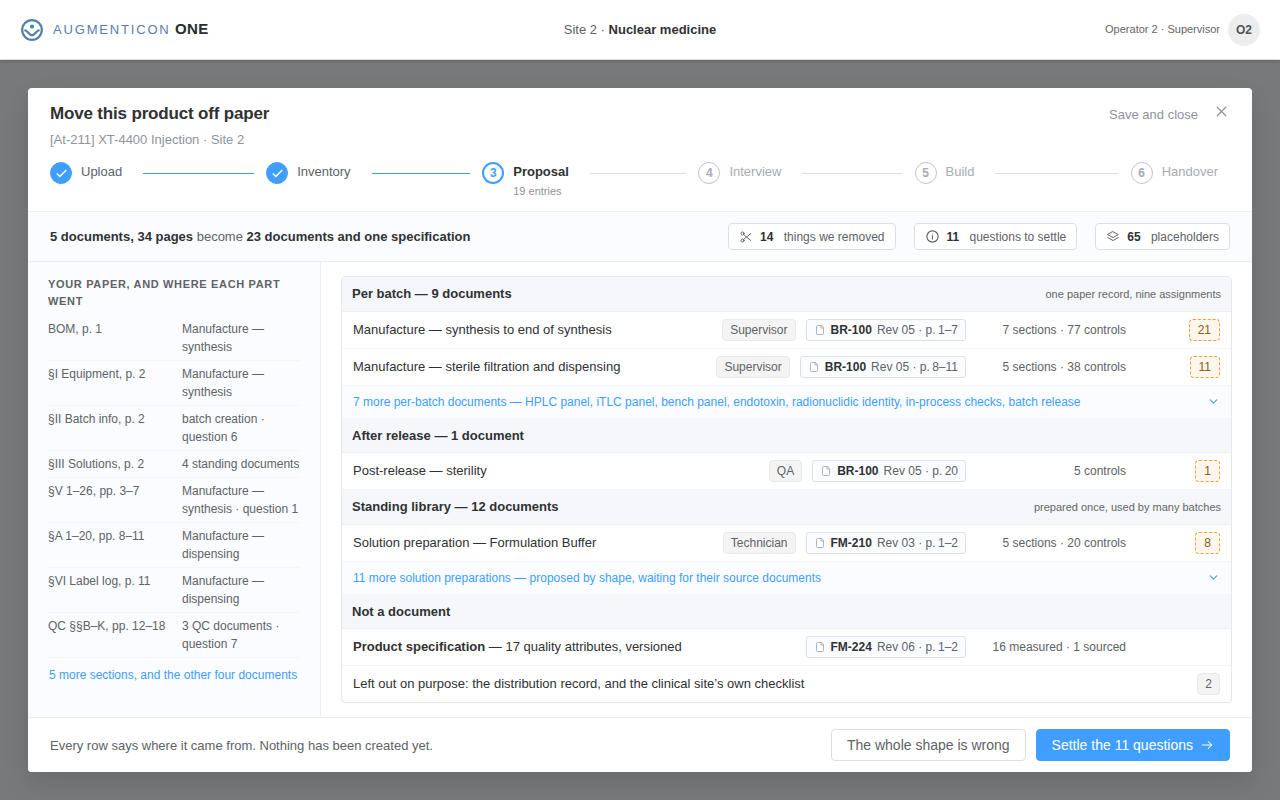Open placeholder count 21 badge for synthesis

click(x=1204, y=330)
